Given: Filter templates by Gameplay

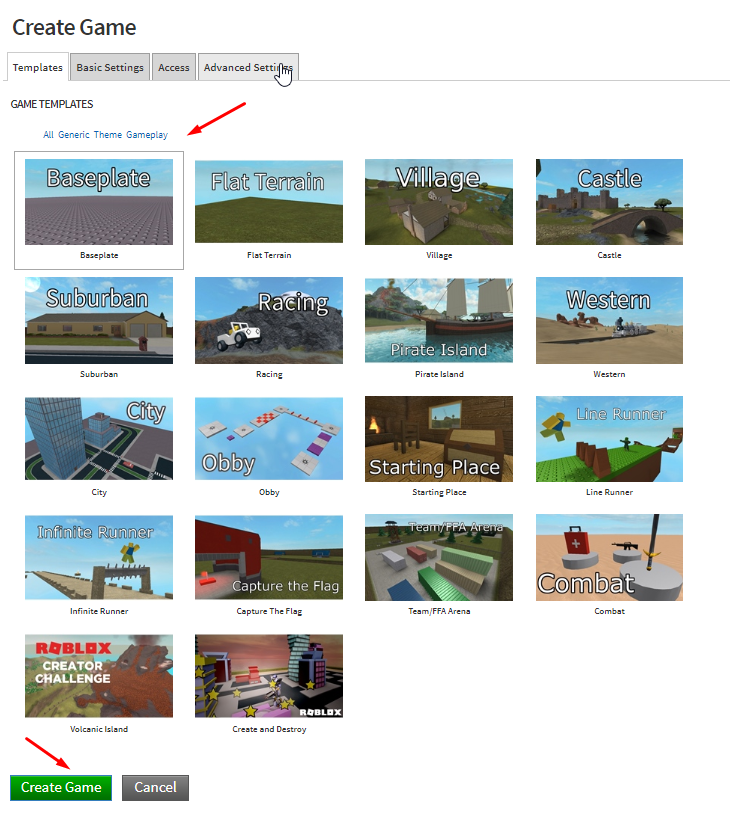Looking at the screenshot, I should [147, 135].
